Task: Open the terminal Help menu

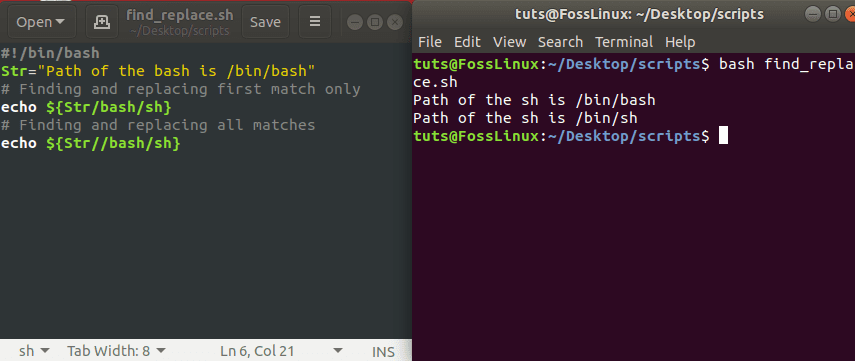Action: pos(680,42)
